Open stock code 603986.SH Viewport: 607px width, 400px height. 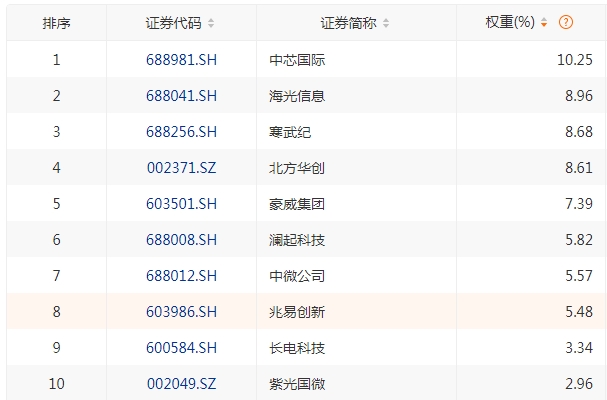[181, 312]
